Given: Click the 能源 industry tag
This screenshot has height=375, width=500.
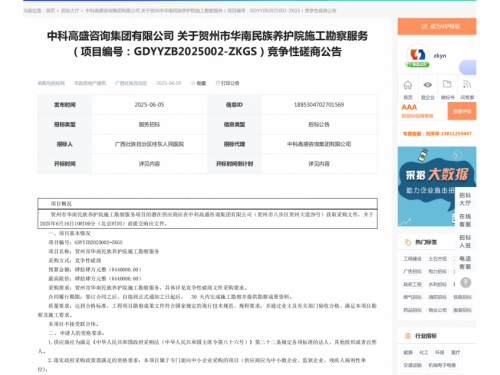Looking at the screenshot, I should click(x=408, y=352).
